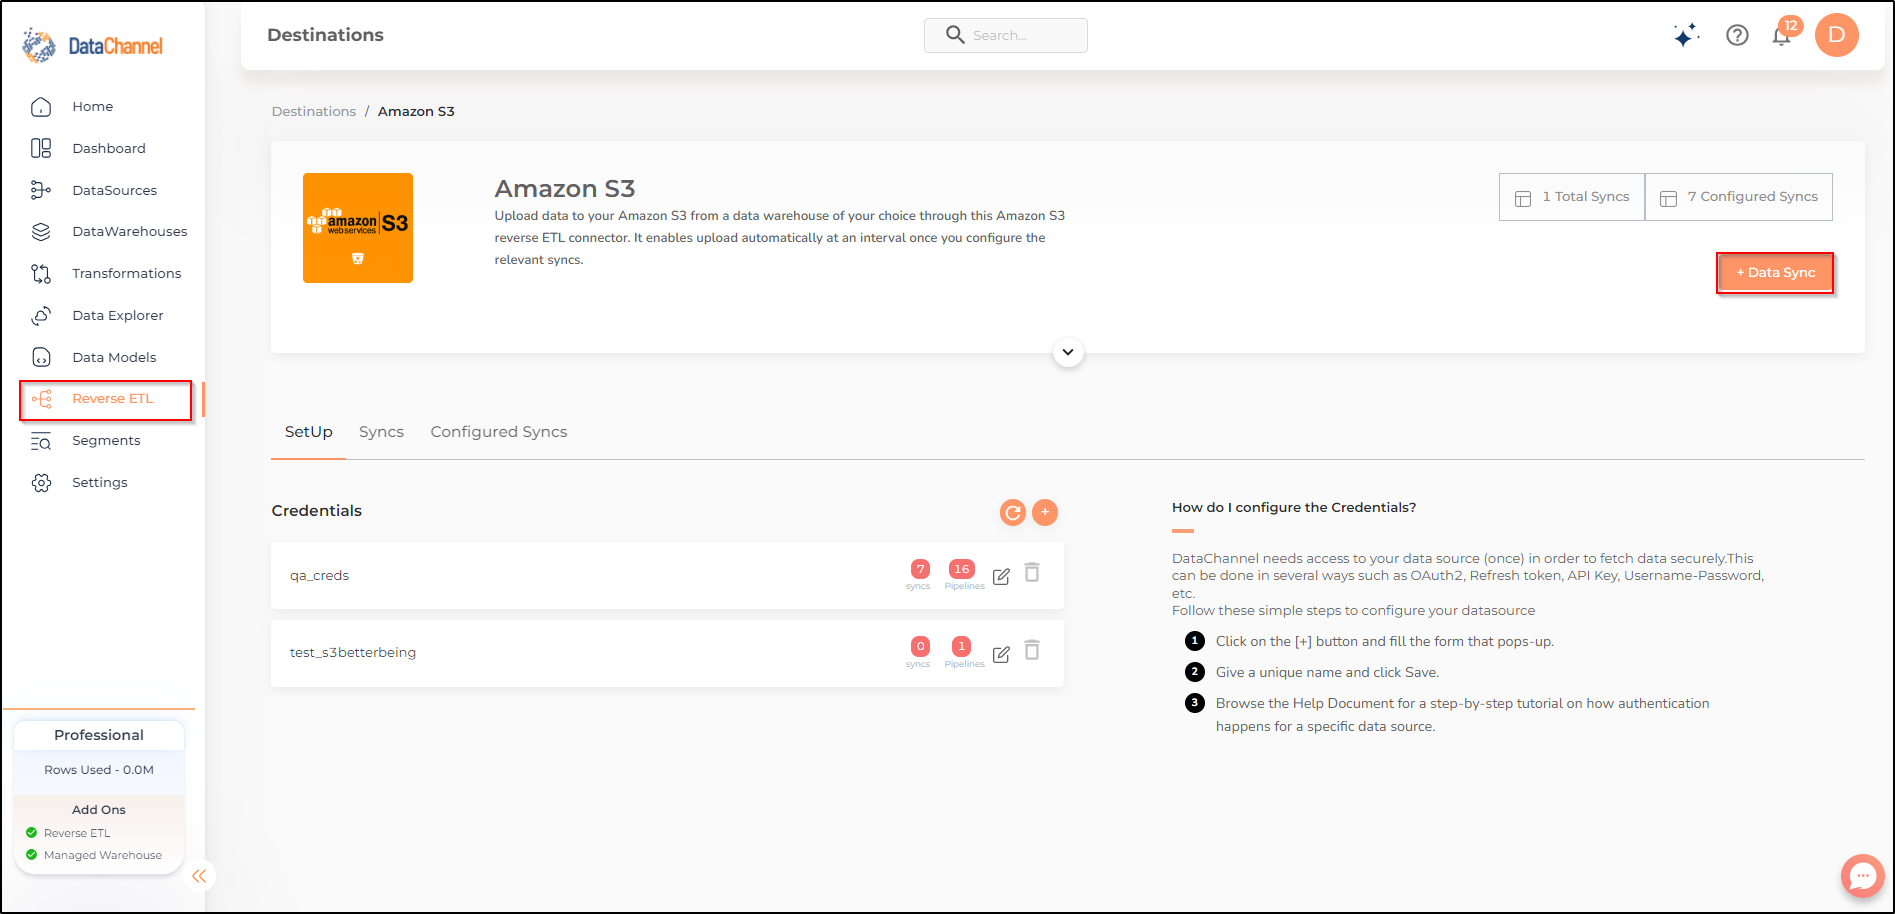This screenshot has width=1895, height=914.
Task: Click the + Data Sync button
Action: click(1775, 273)
